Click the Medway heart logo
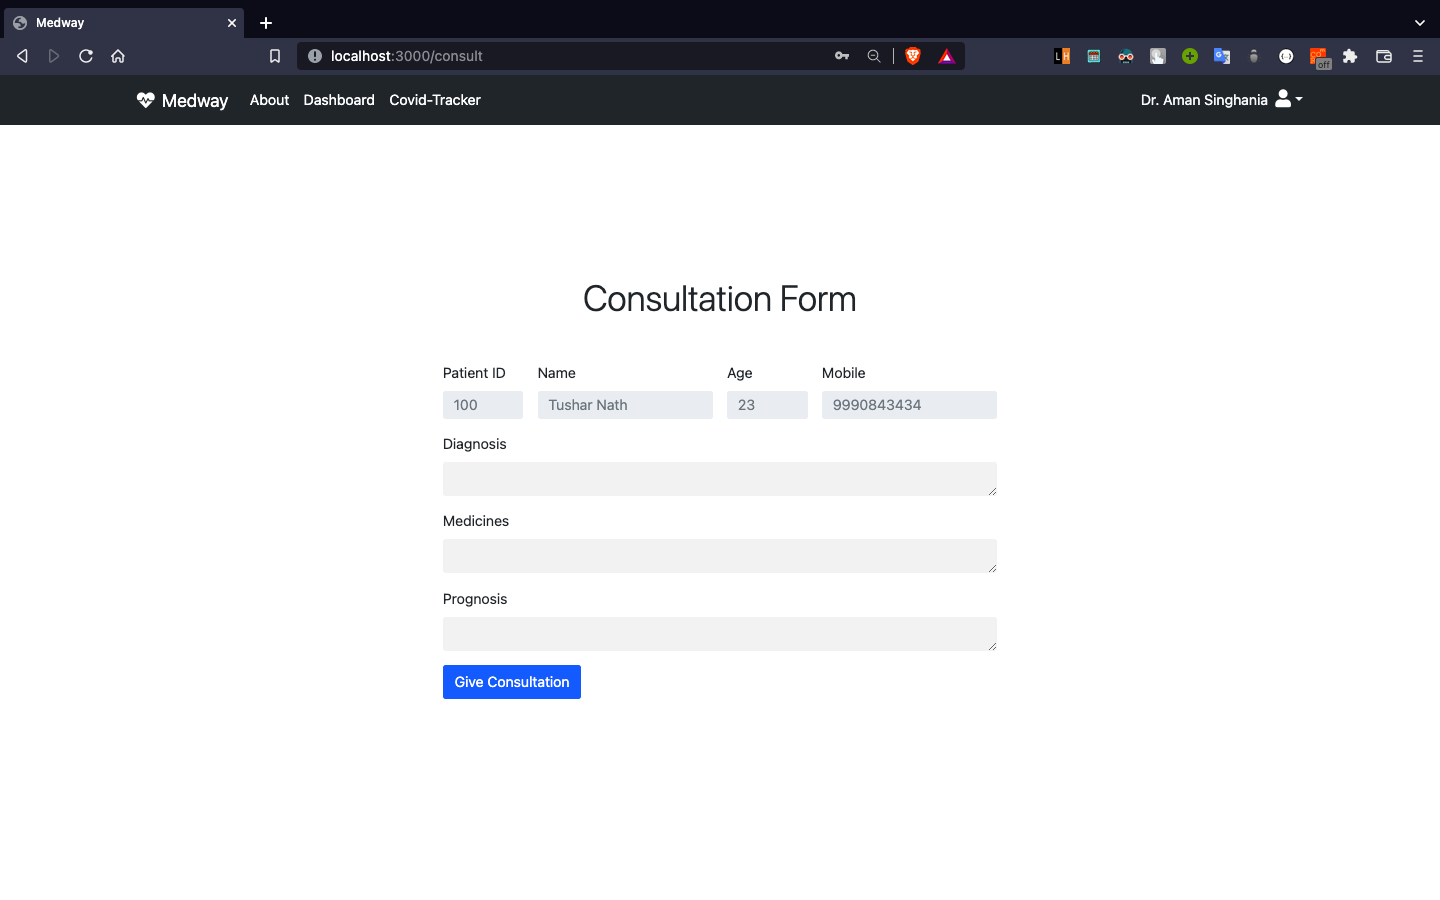This screenshot has height=900, width=1440. tap(144, 99)
